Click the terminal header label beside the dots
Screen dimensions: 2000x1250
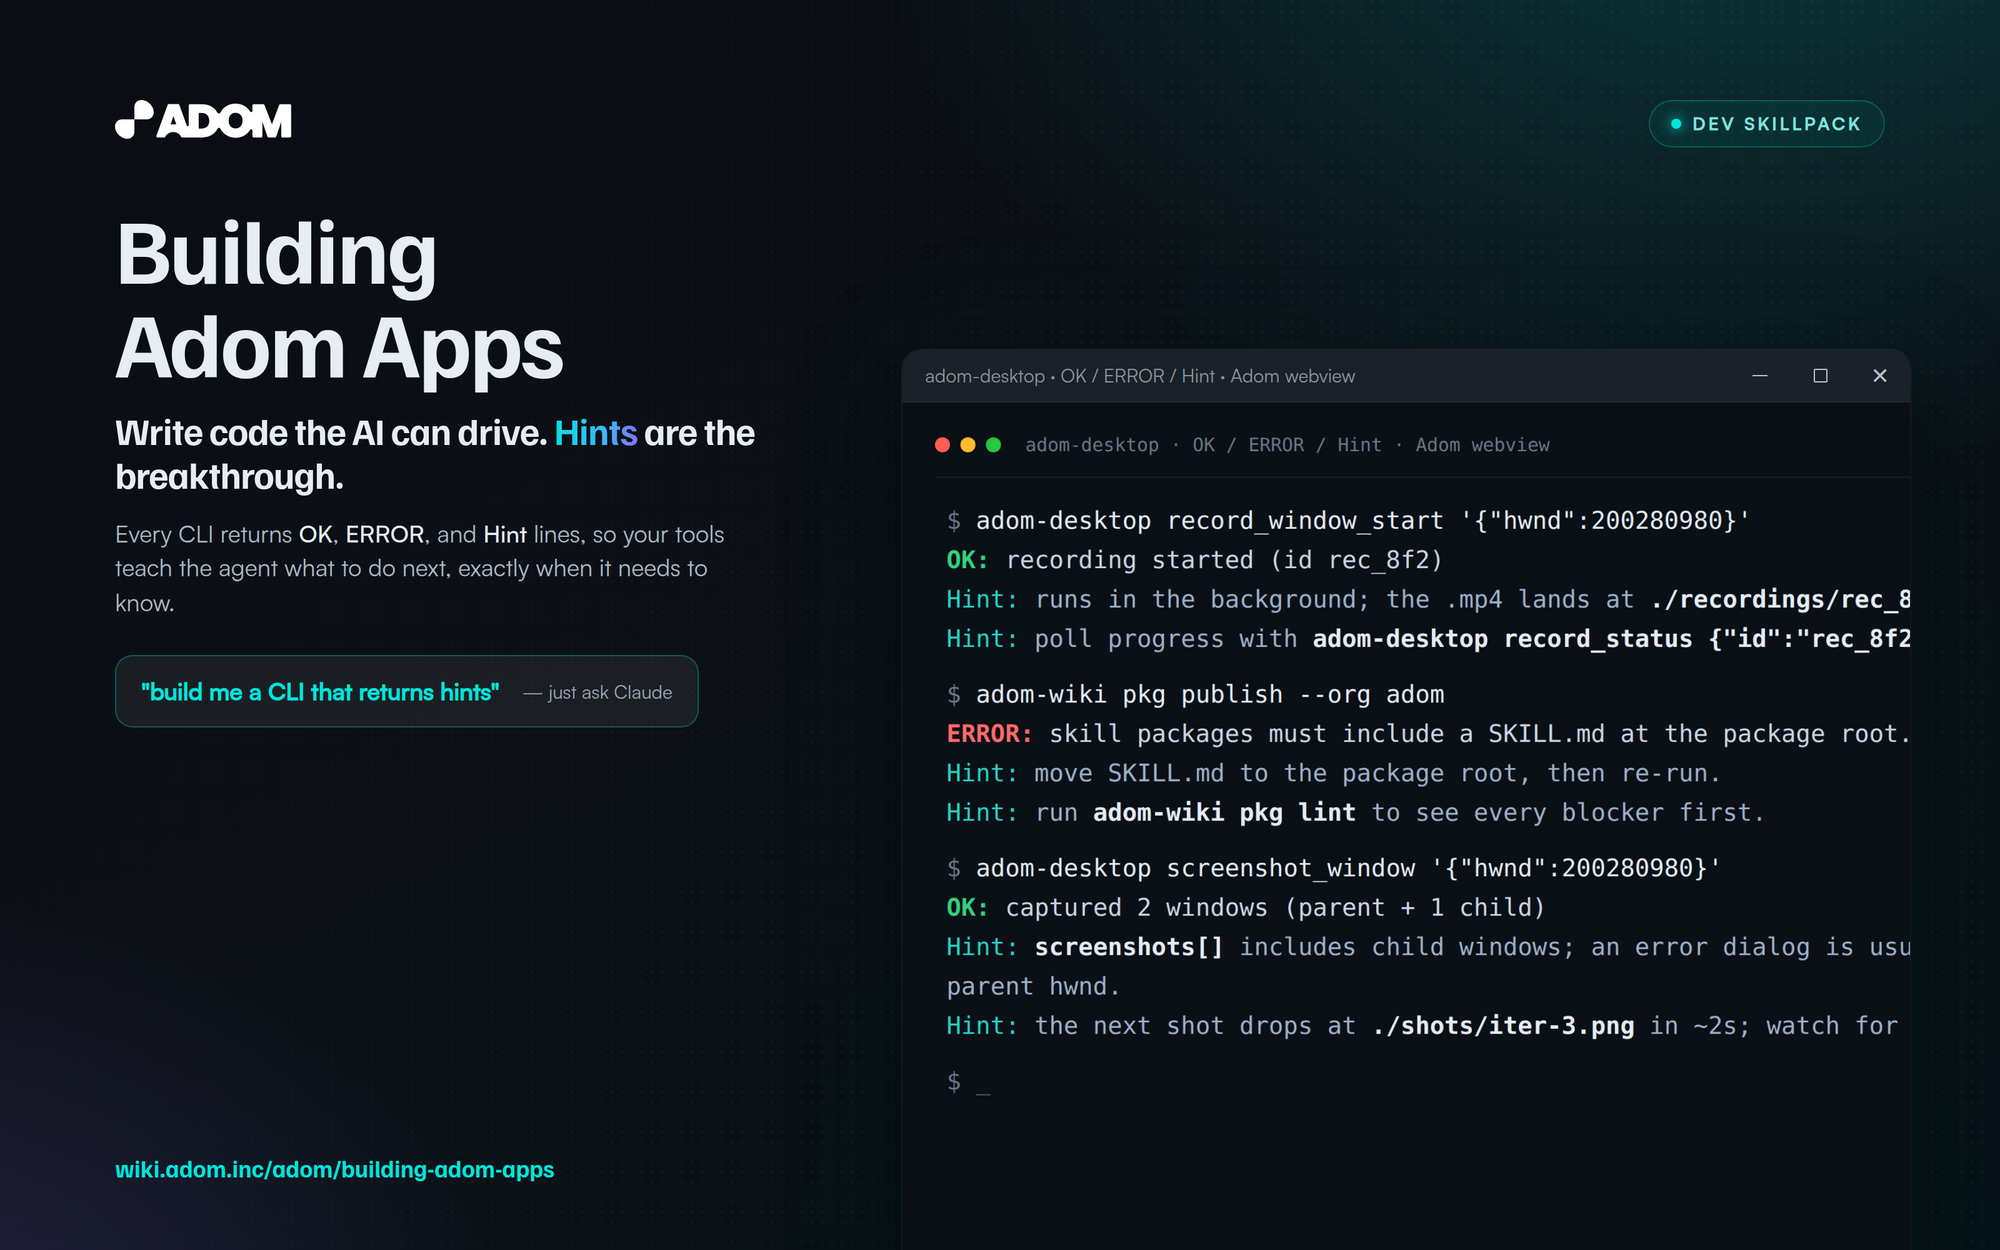(x=1287, y=445)
